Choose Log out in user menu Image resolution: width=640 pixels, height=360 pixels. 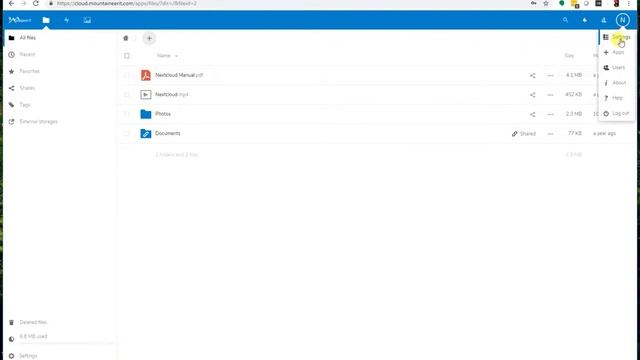point(617,113)
